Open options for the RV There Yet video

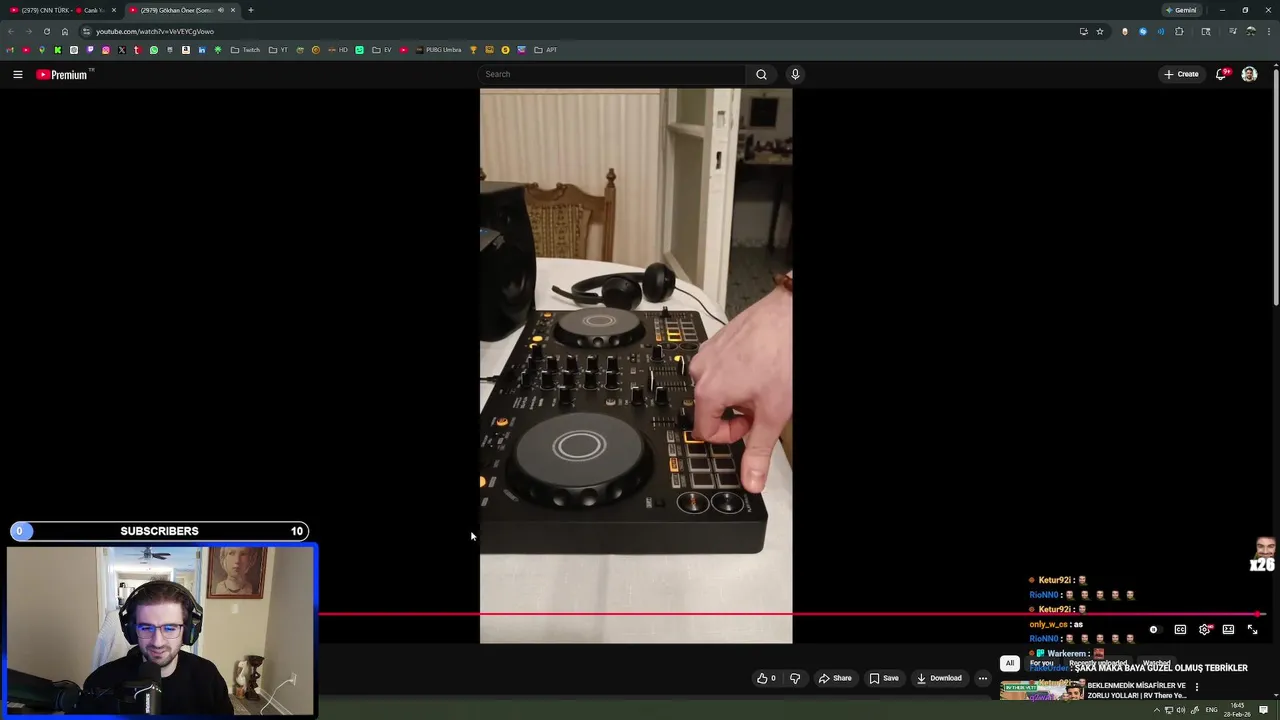pos(1196,687)
